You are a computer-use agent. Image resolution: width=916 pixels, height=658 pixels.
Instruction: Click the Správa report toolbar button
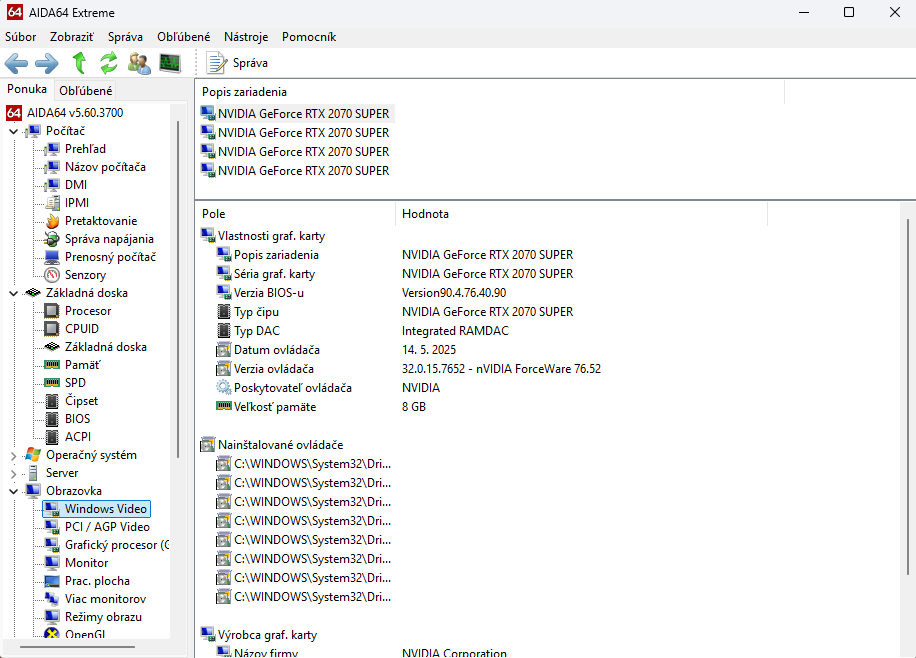237,63
